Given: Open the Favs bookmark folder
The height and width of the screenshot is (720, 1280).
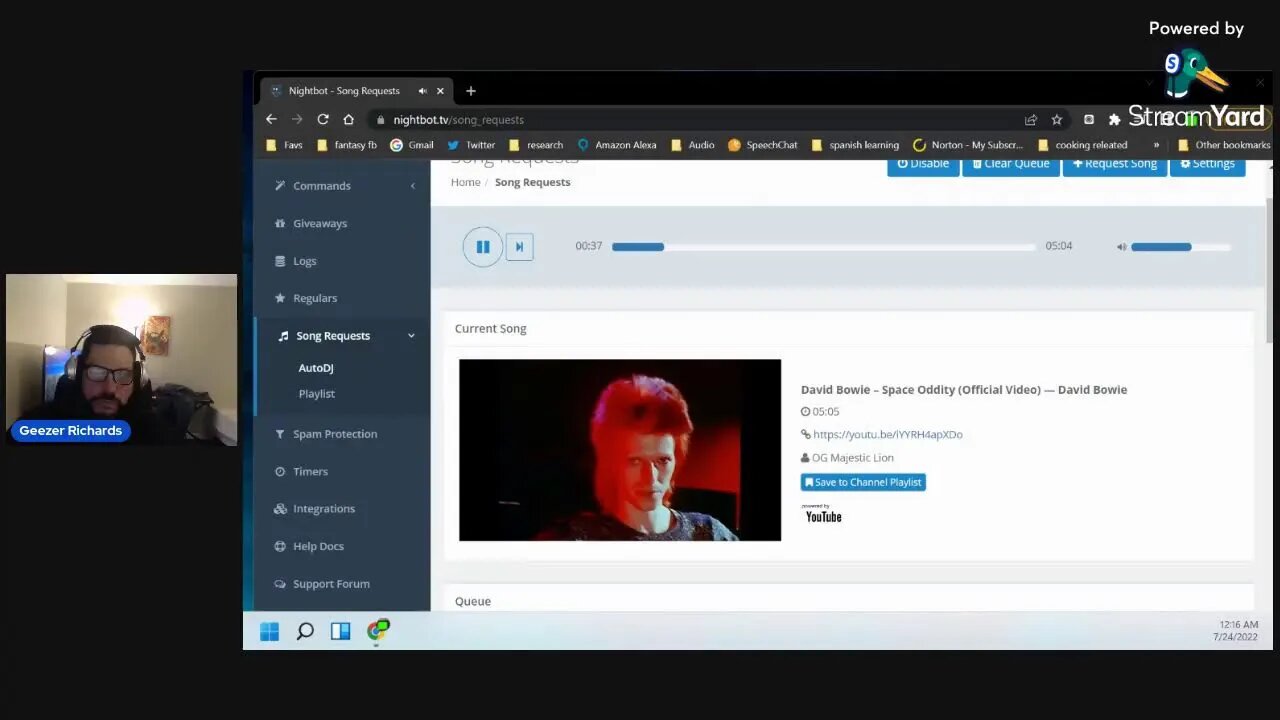Looking at the screenshot, I should 284,145.
